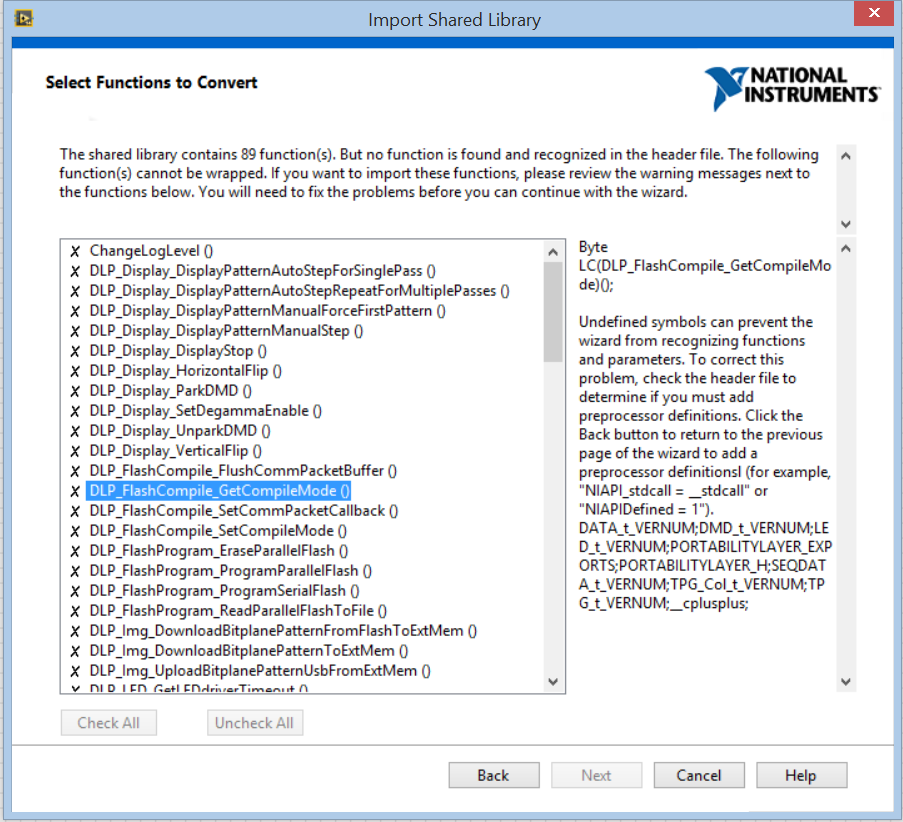Select DLP_Display_DisplayPatternManualStep () row
Screen dimensions: 903x822
(x=226, y=331)
